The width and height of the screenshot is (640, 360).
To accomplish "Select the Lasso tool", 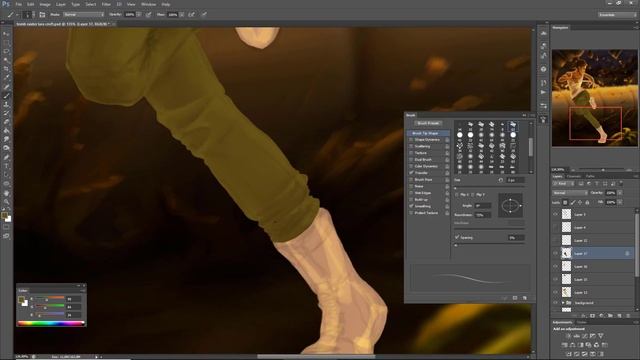I will [x=6, y=51].
